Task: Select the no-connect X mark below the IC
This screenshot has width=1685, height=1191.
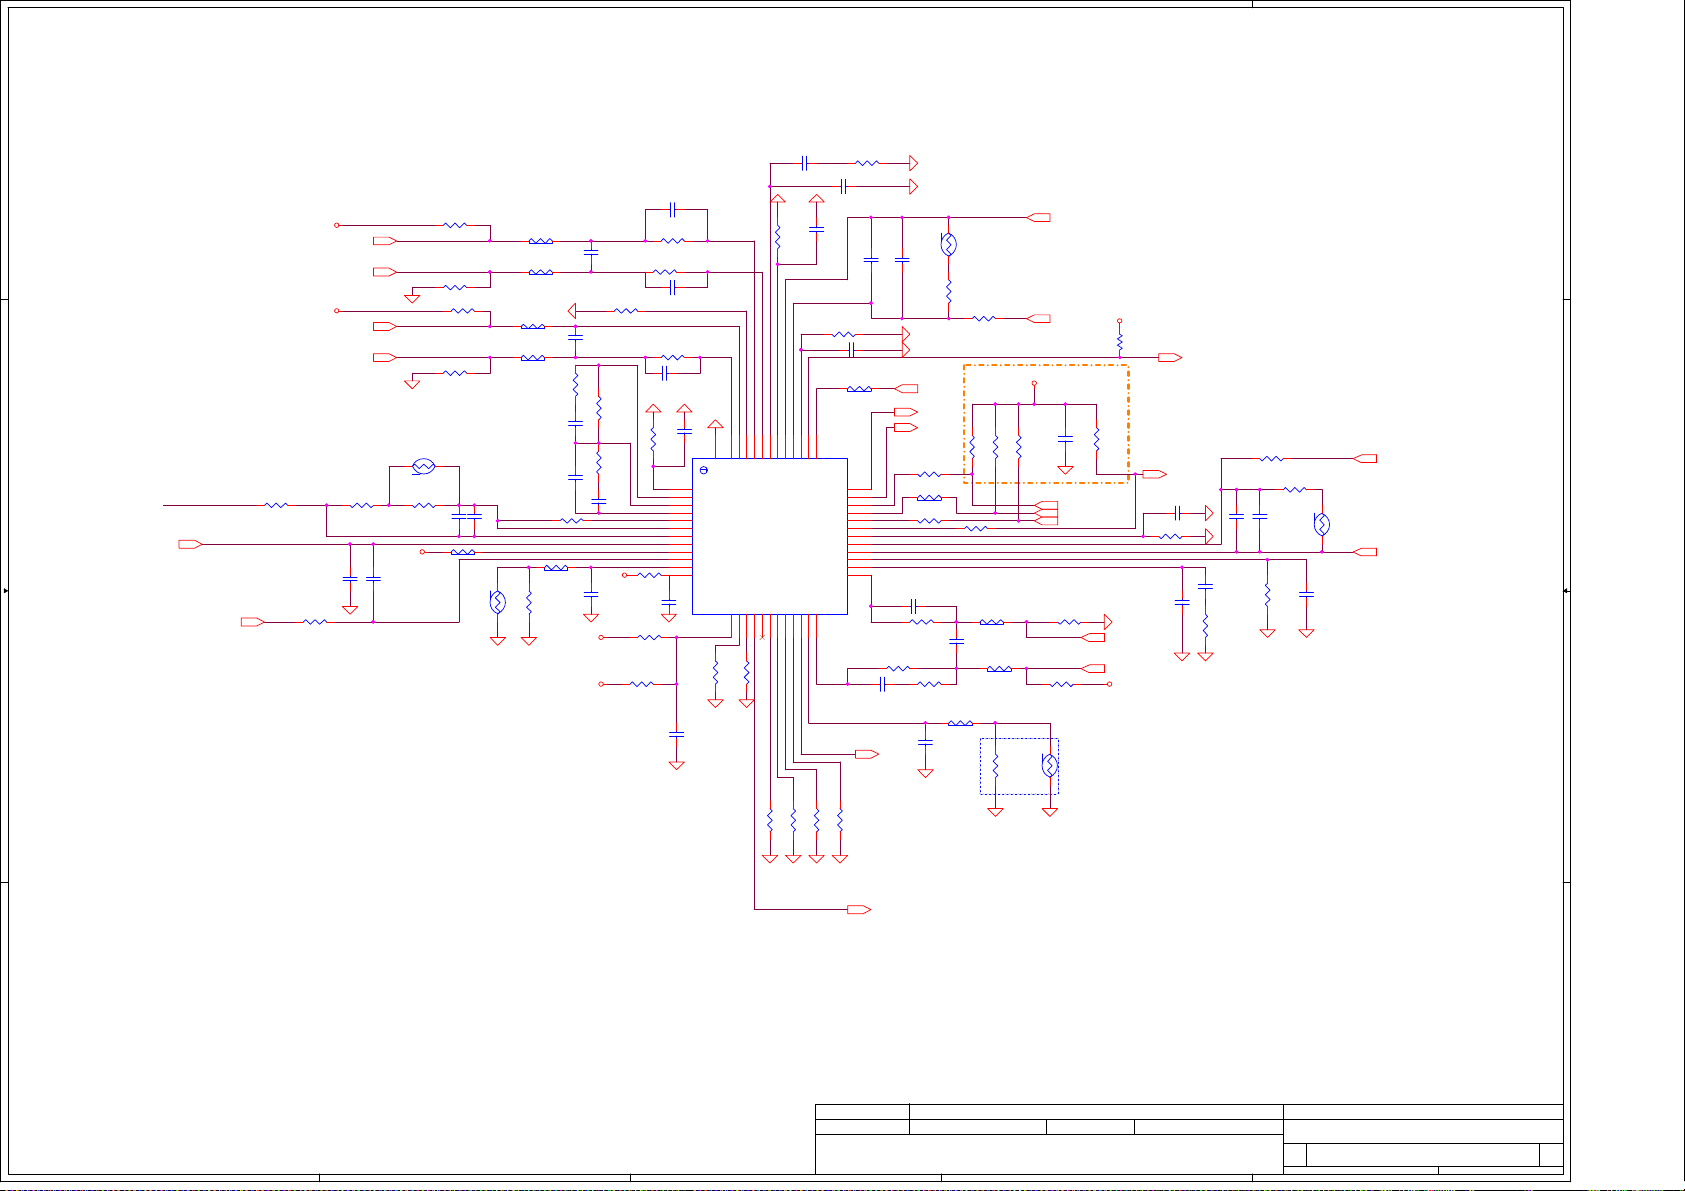Action: (762, 637)
